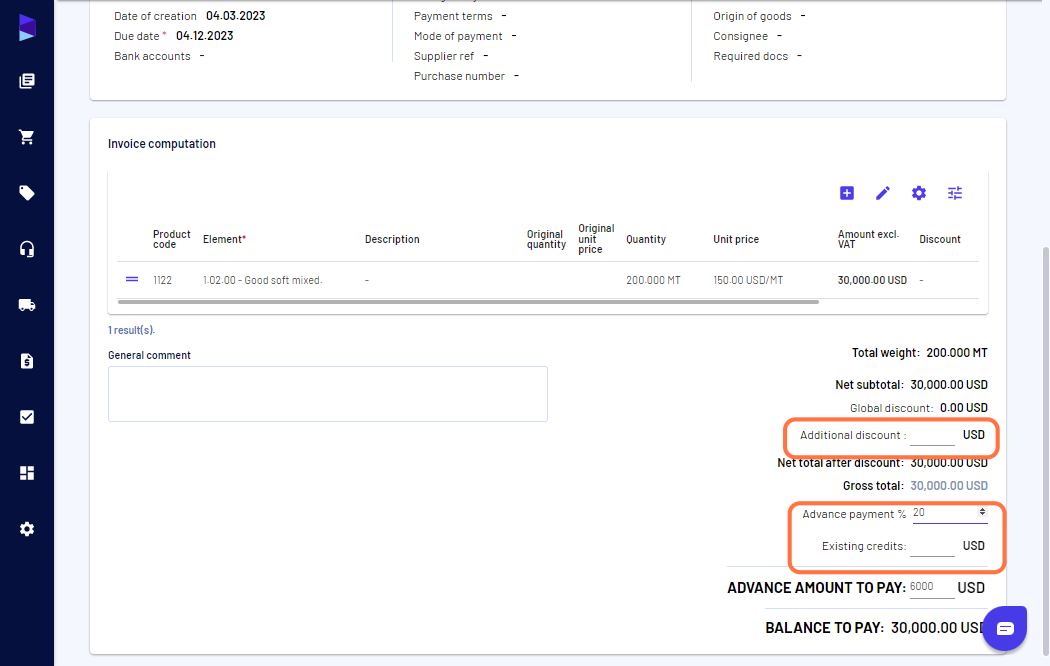Viewport: 1050px width, 666px height.
Task: Open the price tag sidebar section
Action: tap(27, 193)
